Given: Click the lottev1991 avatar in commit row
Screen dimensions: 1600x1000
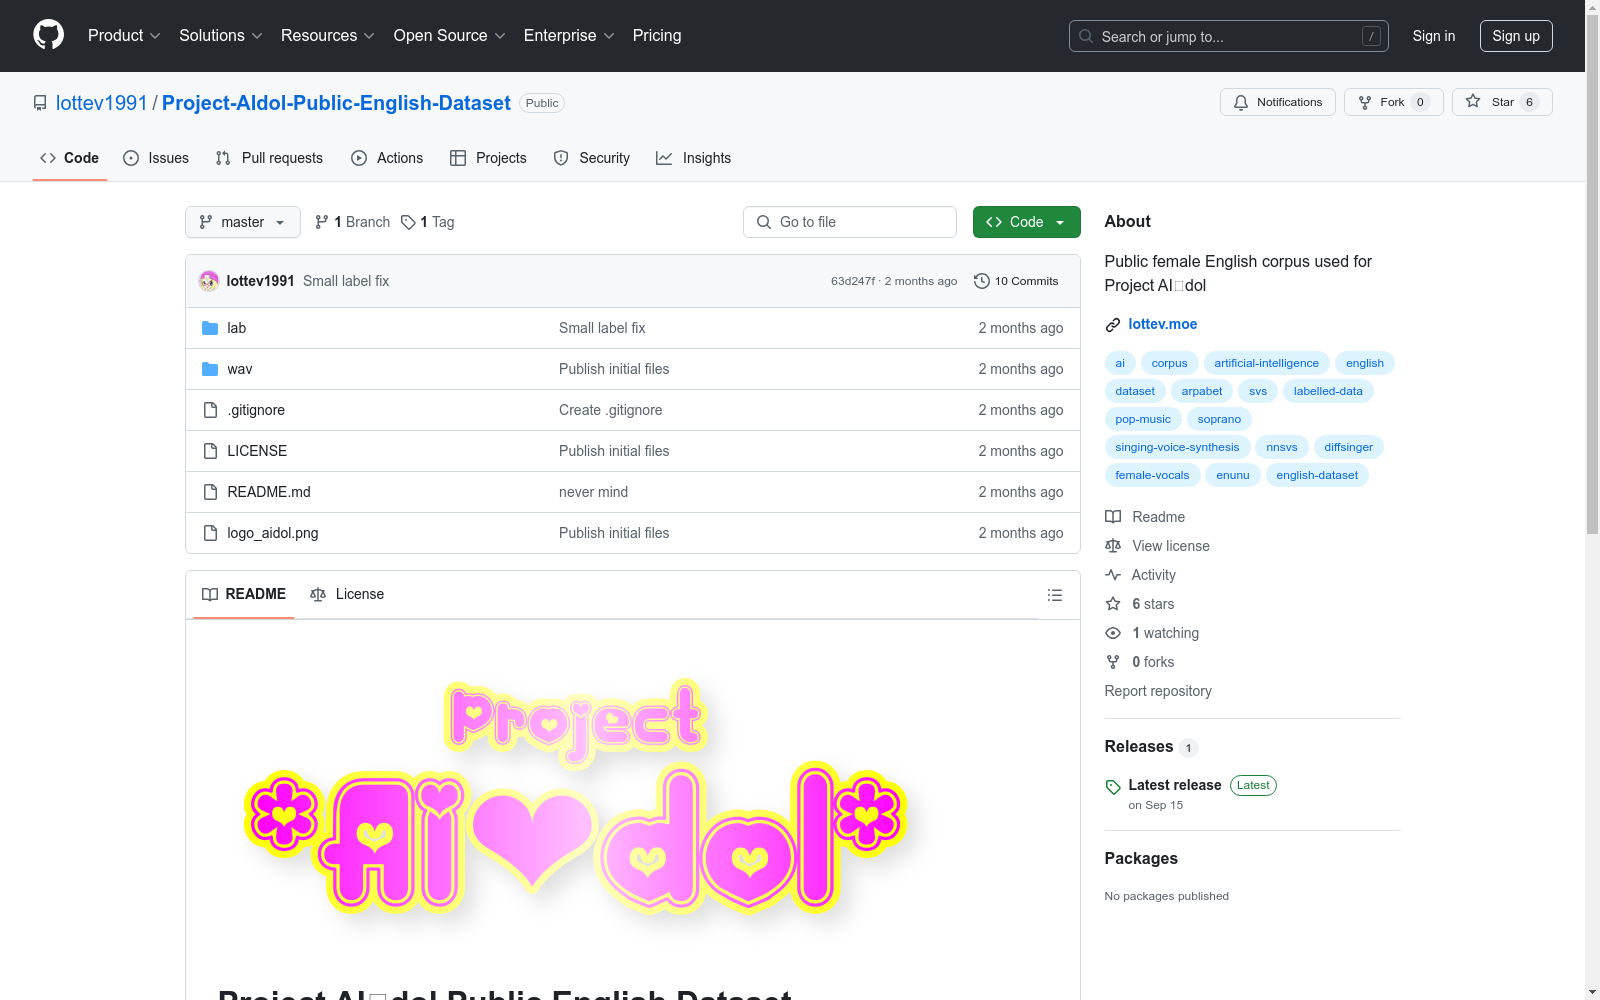Looking at the screenshot, I should [x=209, y=281].
